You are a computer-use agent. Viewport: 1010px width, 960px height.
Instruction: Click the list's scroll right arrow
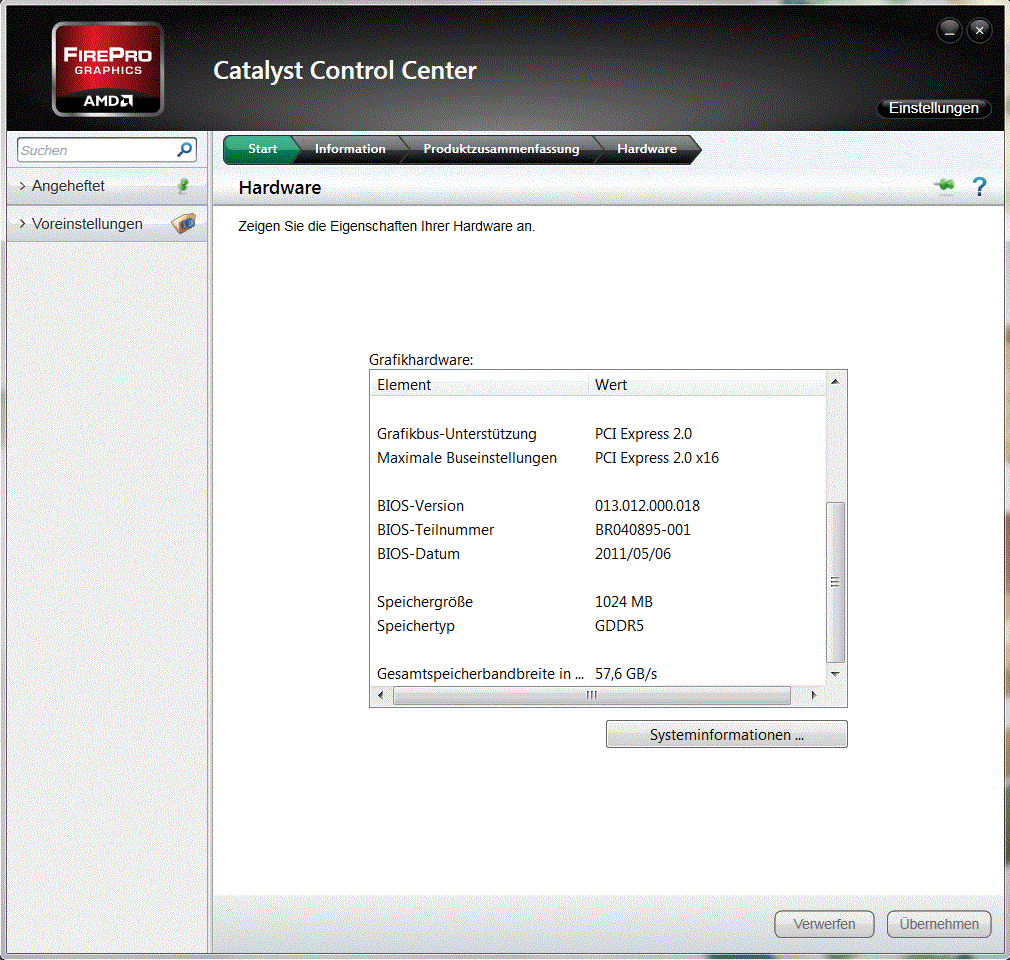coord(814,695)
